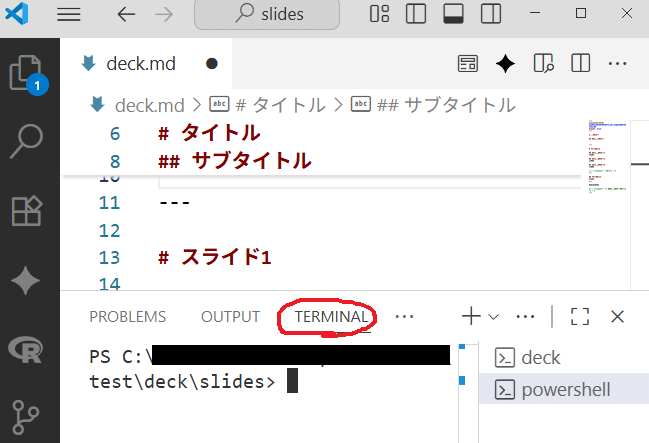Open the sparkle AI view in activity bar
Screen dimensions: 649x443
point(26,280)
